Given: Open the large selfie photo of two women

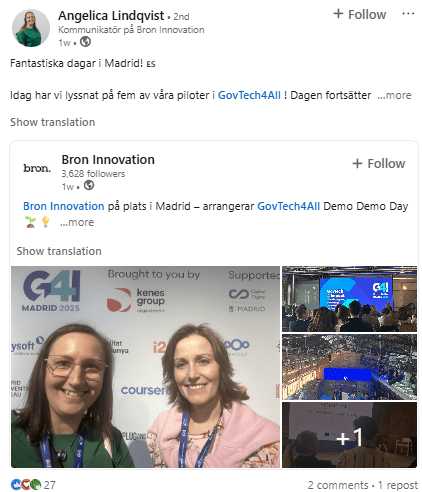Looking at the screenshot, I should tap(145, 367).
